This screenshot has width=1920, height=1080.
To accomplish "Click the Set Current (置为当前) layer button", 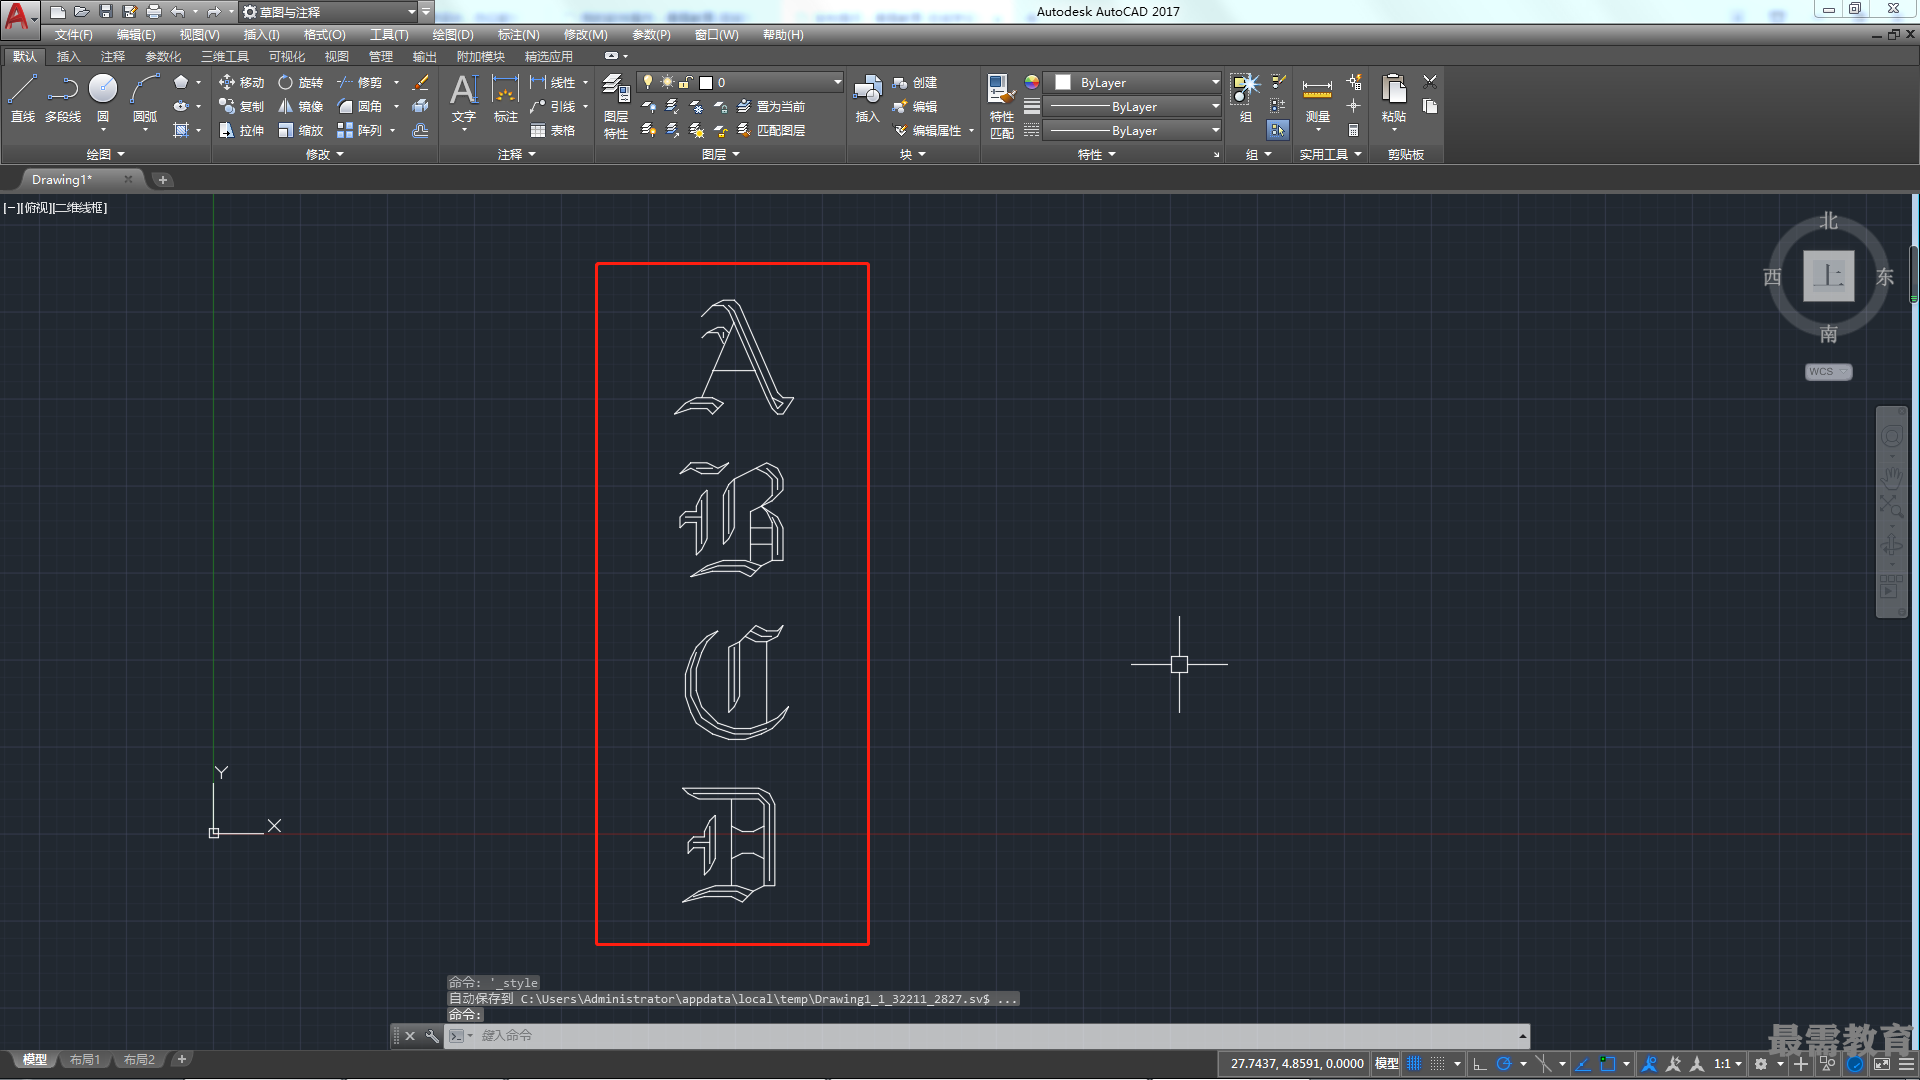I will coord(771,107).
